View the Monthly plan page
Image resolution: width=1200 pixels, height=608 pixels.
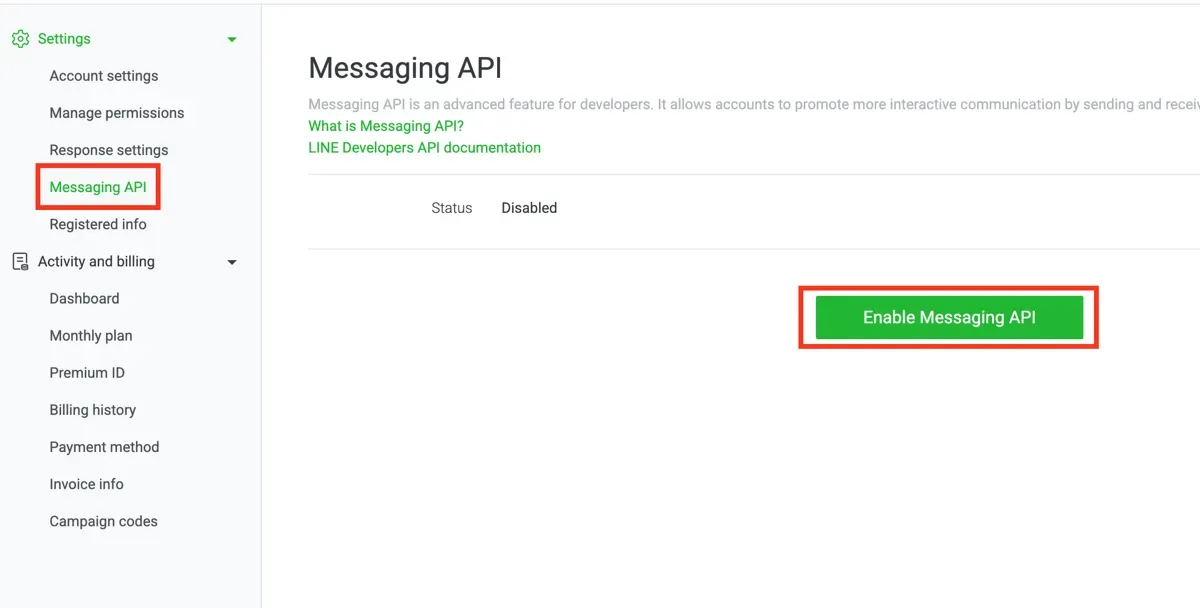(91, 335)
